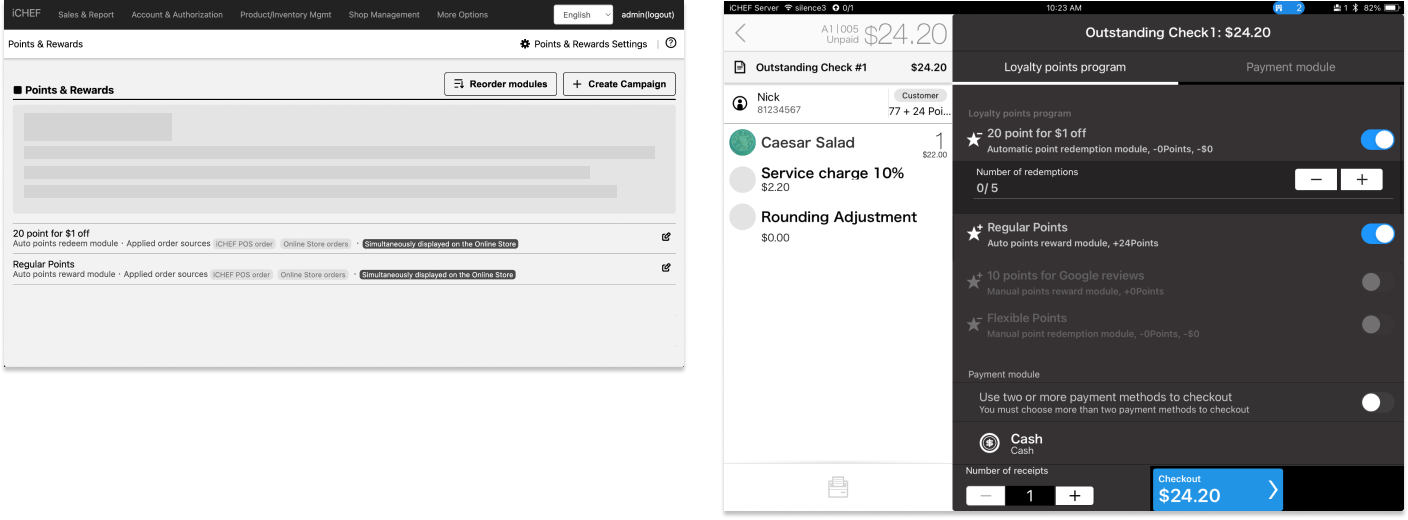
Task: Expand the More Options menu
Action: 462,15
